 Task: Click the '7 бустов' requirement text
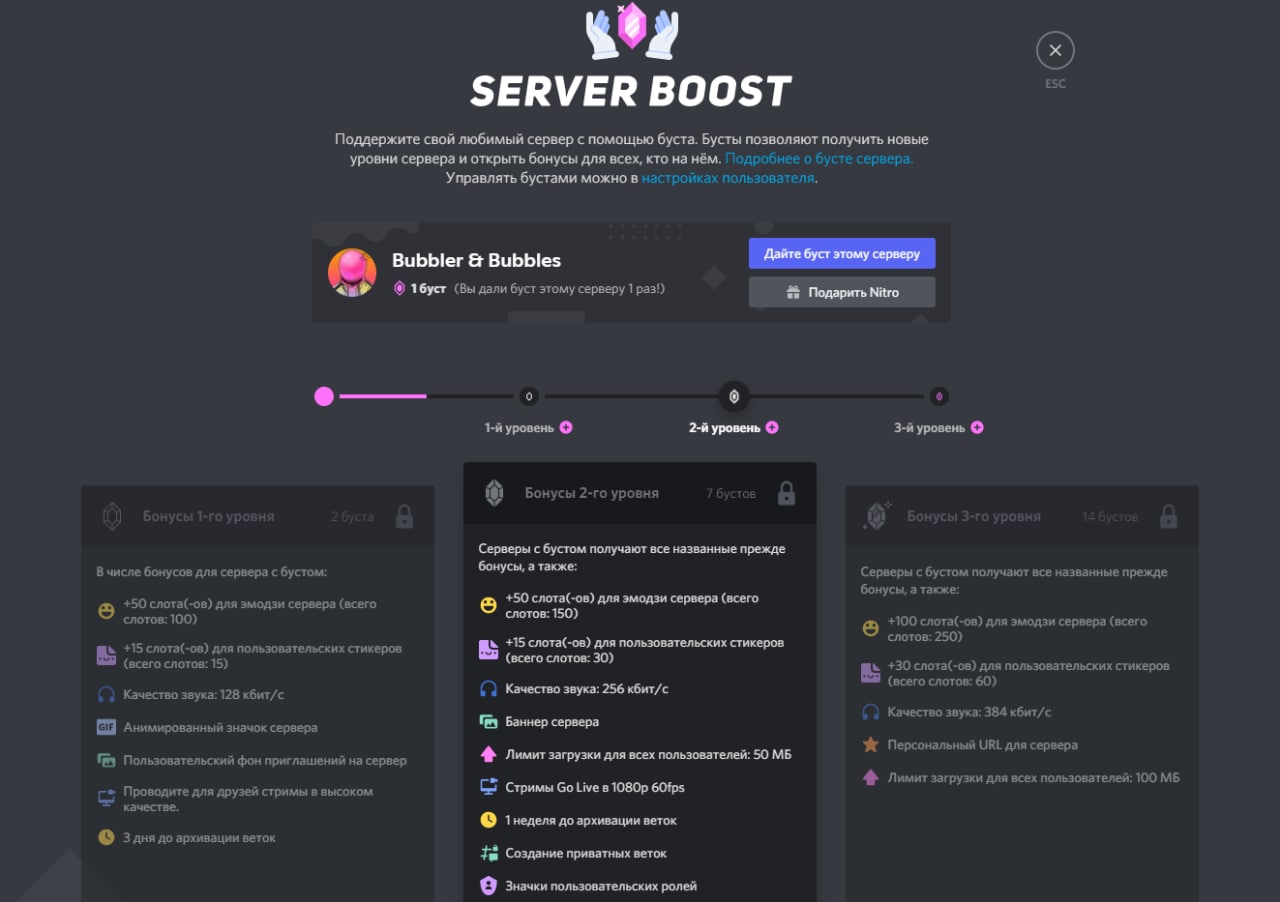pos(731,494)
